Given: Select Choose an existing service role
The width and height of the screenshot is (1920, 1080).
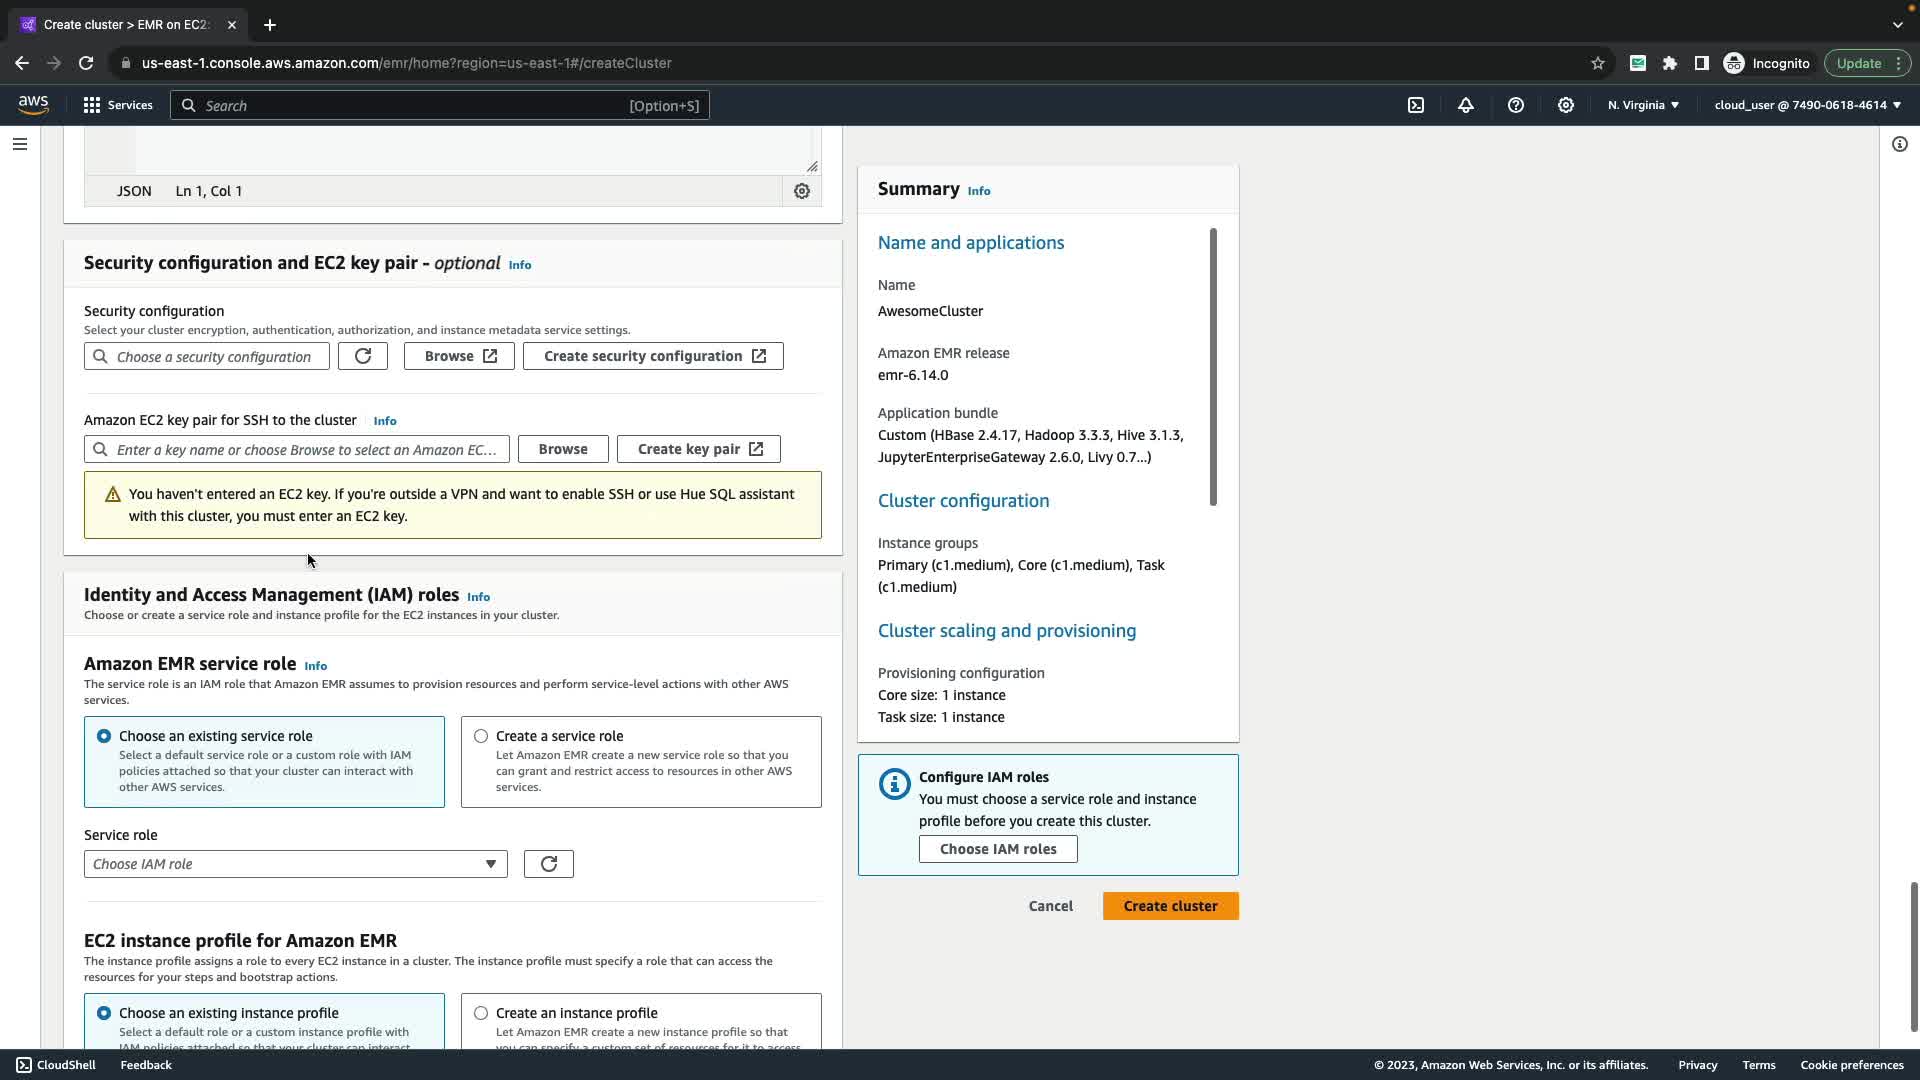Looking at the screenshot, I should pos(104,736).
